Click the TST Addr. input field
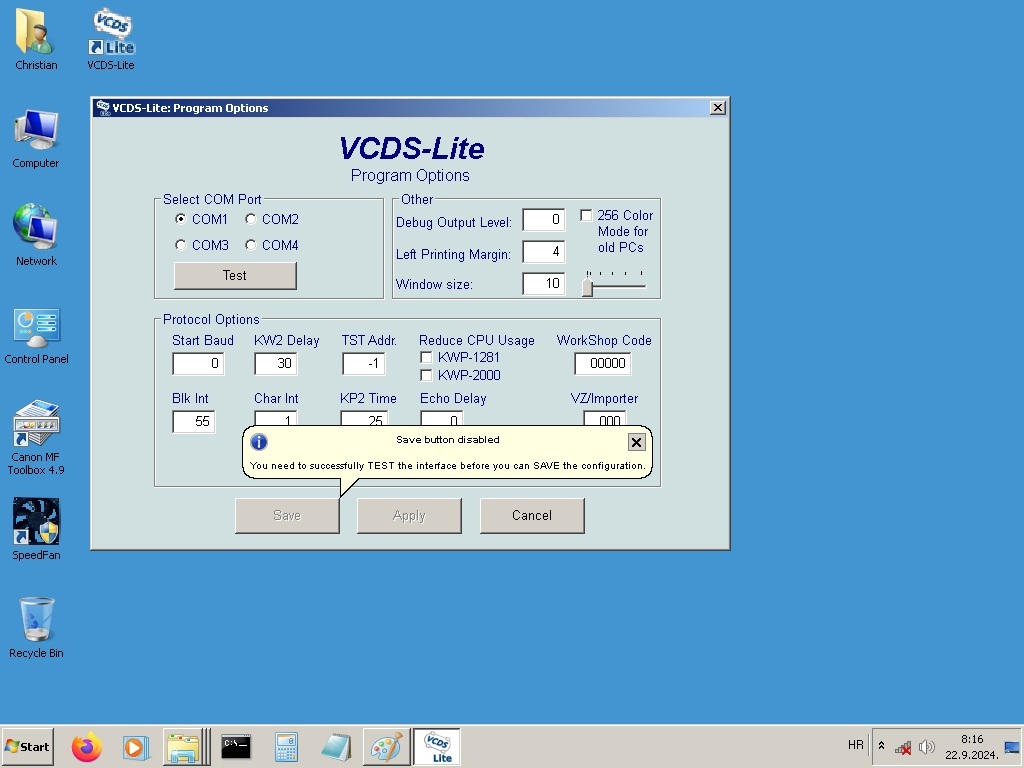 pyautogui.click(x=364, y=364)
